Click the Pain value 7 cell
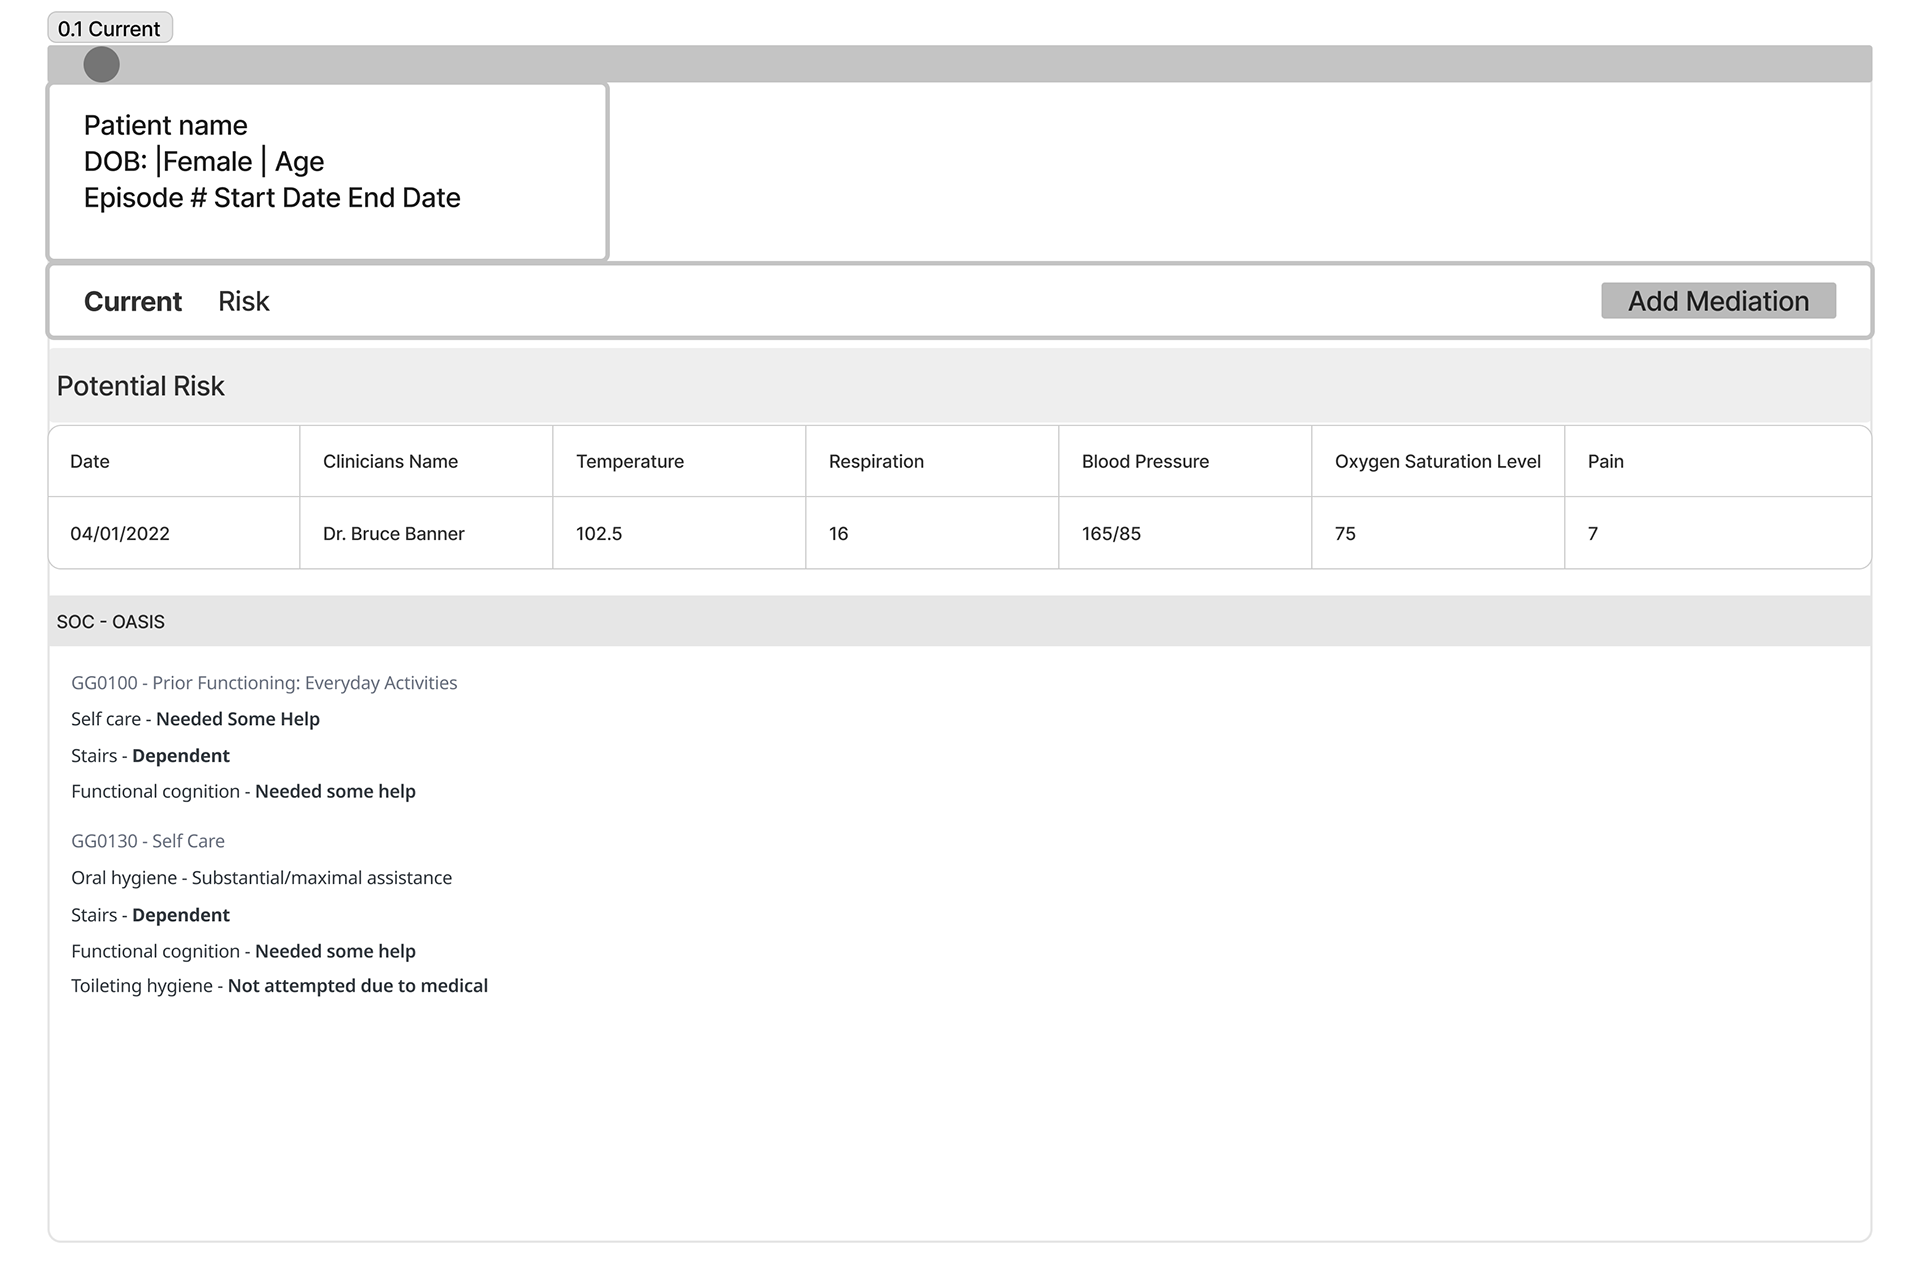1920x1288 pixels. pyautogui.click(x=1593, y=533)
